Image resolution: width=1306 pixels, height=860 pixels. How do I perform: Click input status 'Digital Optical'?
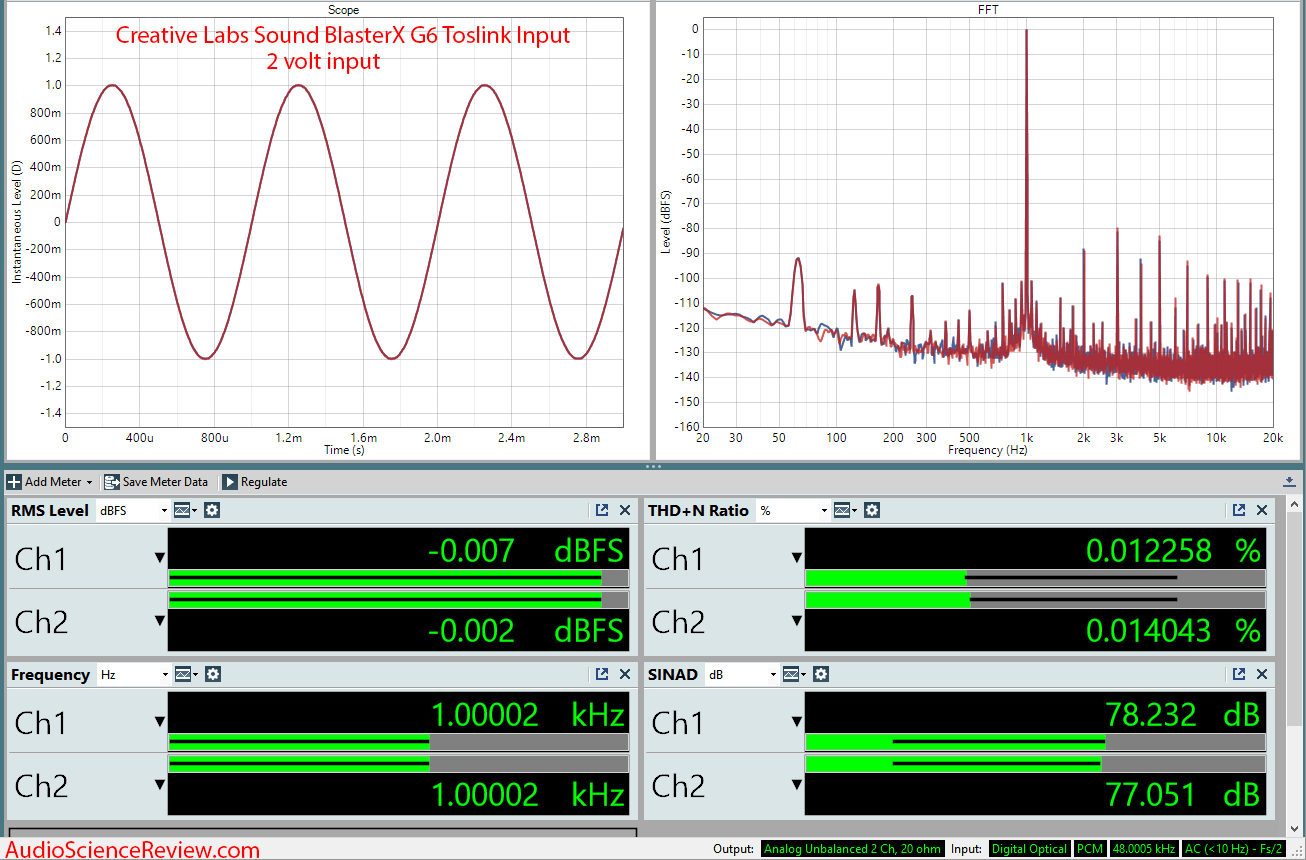tap(1030, 849)
